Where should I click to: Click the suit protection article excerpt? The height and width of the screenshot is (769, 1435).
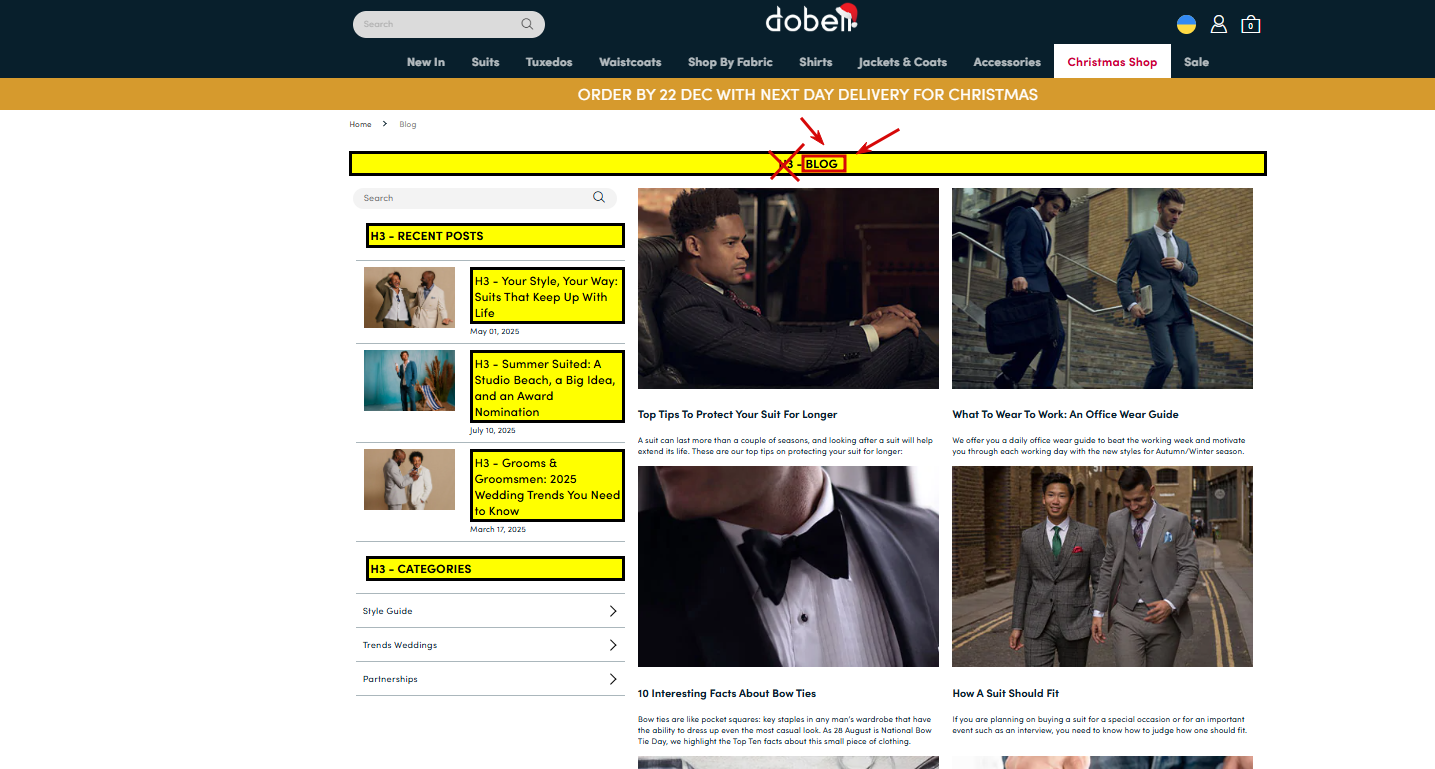786,446
